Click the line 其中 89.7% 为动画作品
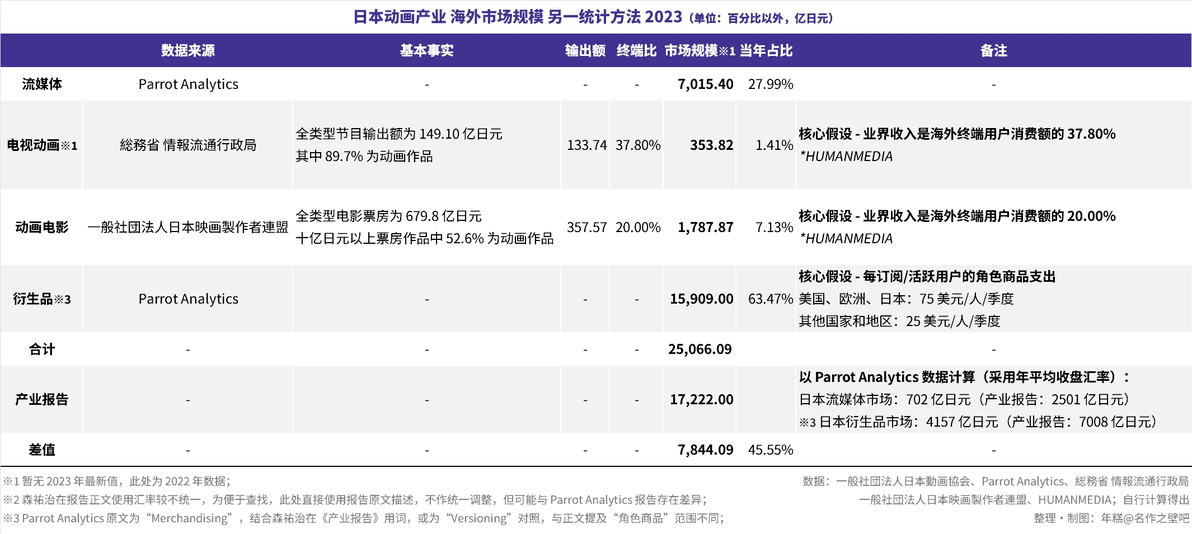 [x=366, y=155]
